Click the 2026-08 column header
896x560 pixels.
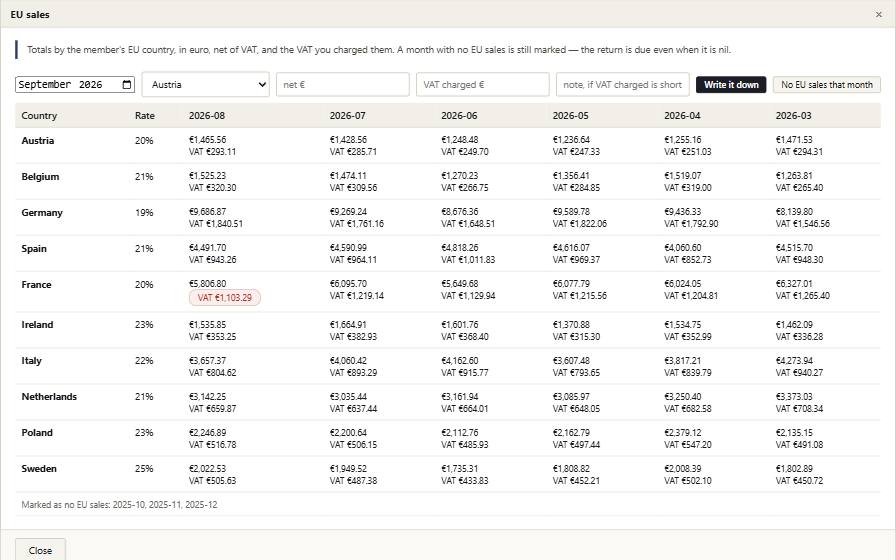pos(207,115)
